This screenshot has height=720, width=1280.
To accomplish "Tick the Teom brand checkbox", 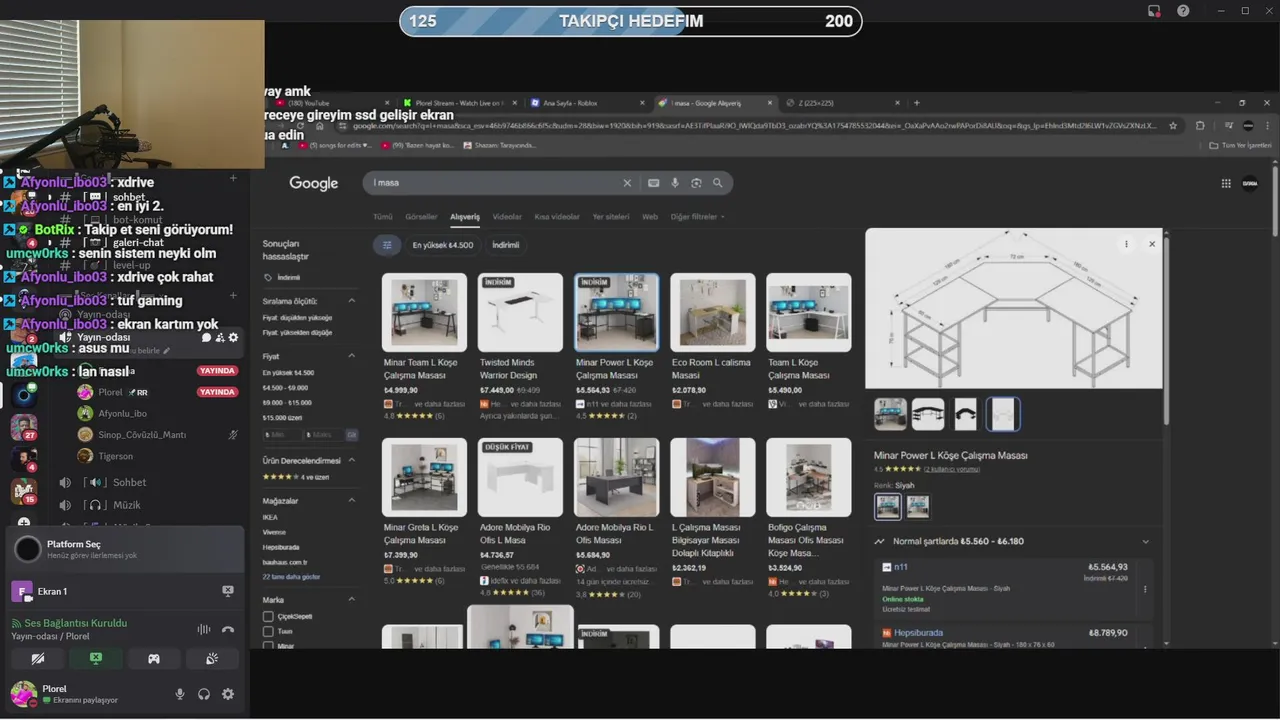I will (268, 631).
